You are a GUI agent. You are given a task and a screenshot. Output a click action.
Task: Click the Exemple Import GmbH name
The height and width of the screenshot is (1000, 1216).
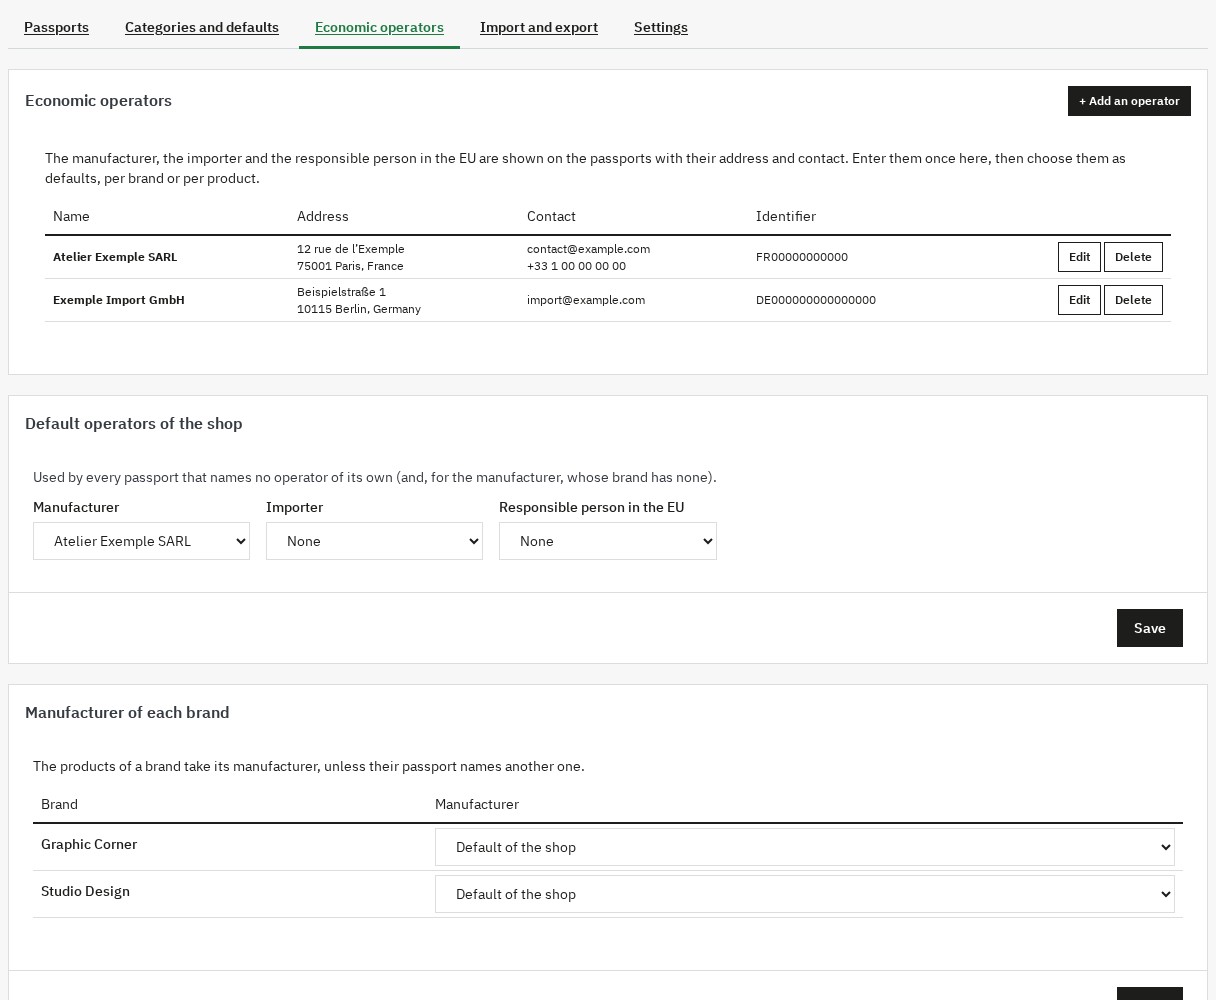pyautogui.click(x=119, y=300)
